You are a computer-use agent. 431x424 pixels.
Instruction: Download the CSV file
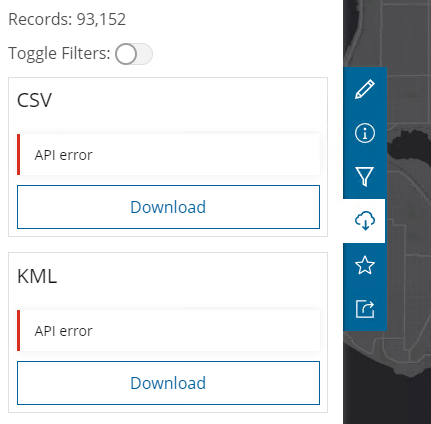coord(168,207)
